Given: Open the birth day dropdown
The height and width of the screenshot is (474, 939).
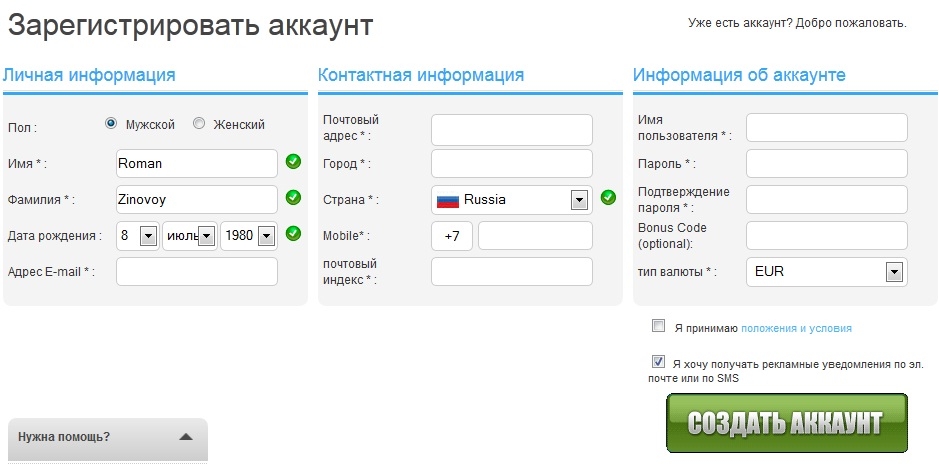Looking at the screenshot, I should (148, 236).
